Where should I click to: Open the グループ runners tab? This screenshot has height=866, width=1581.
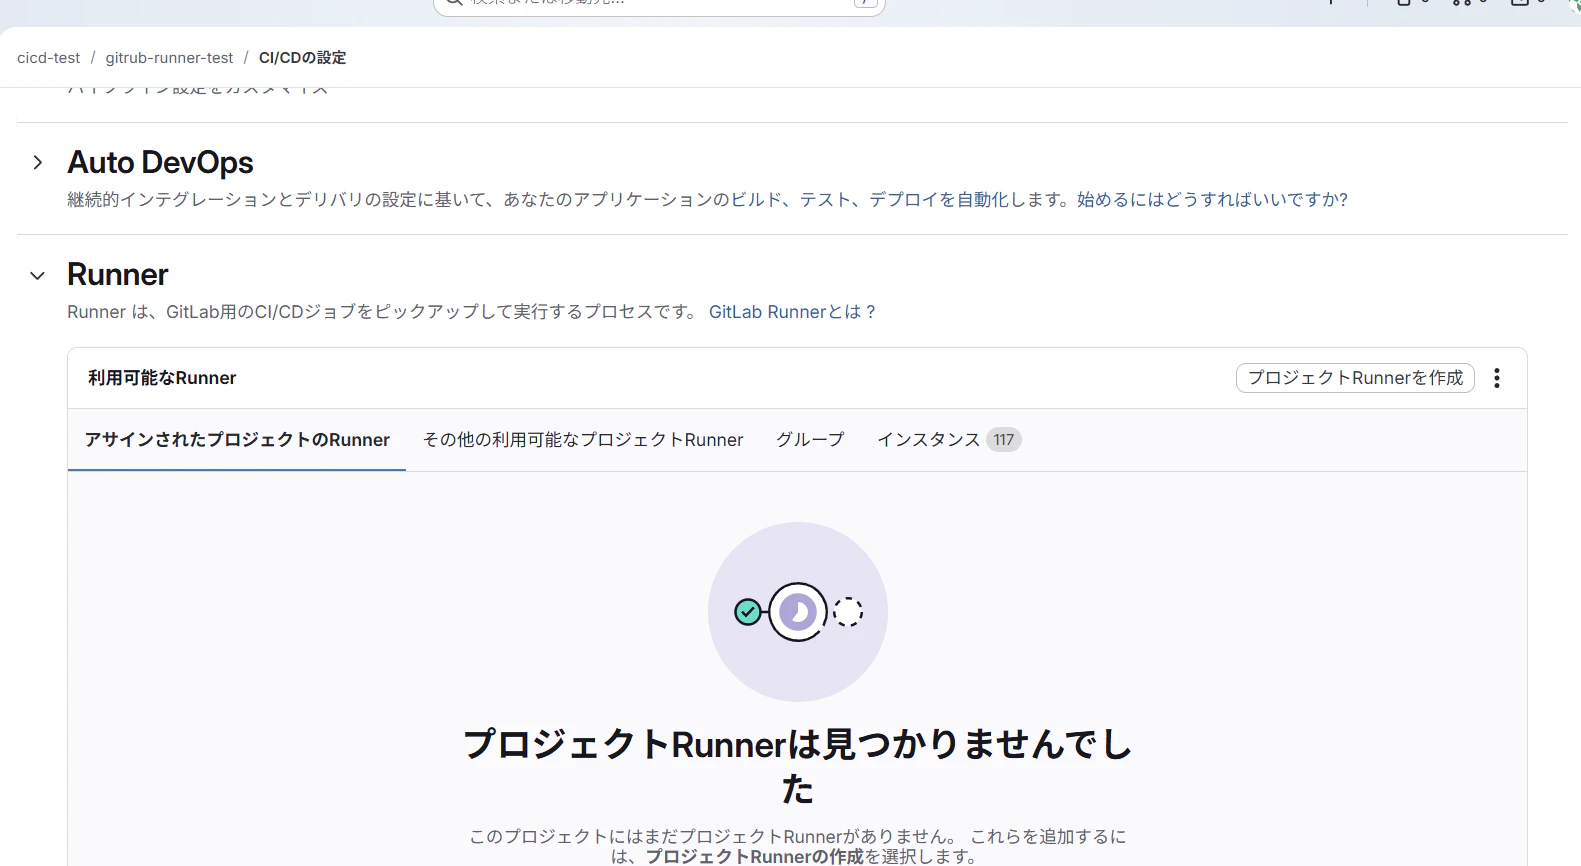[x=810, y=440]
